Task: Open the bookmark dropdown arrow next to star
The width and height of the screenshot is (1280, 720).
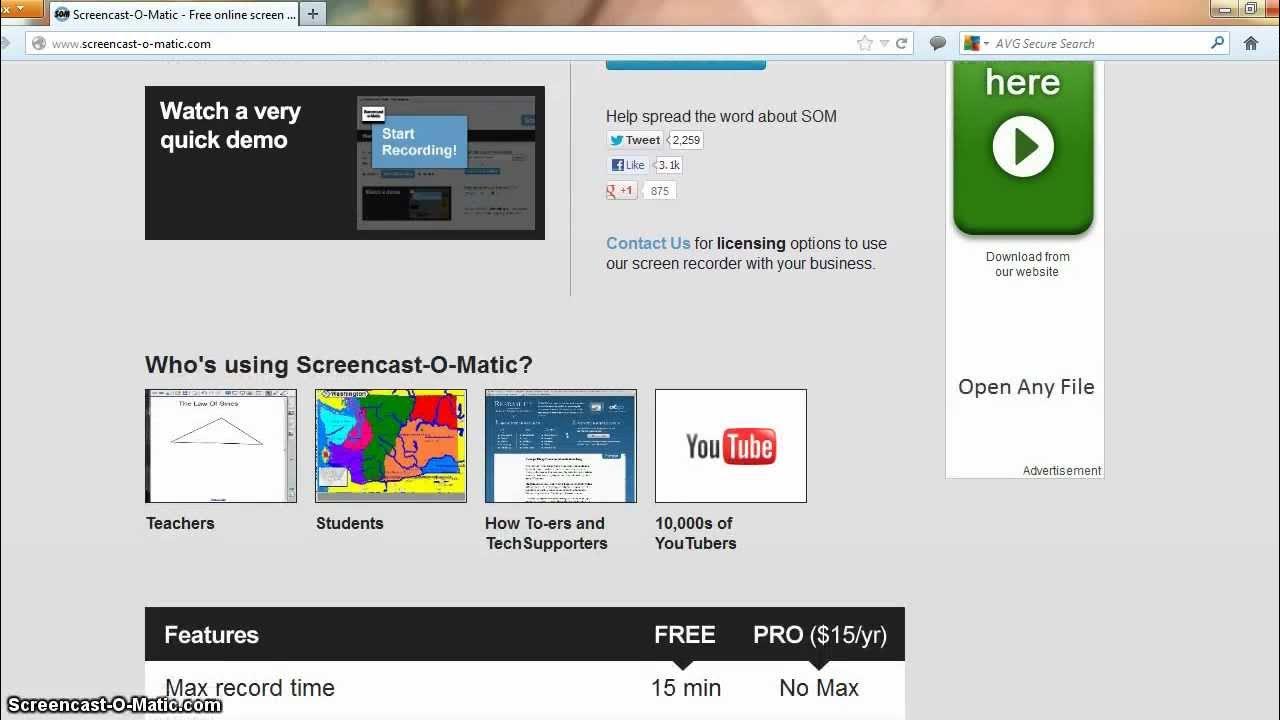Action: [x=883, y=43]
